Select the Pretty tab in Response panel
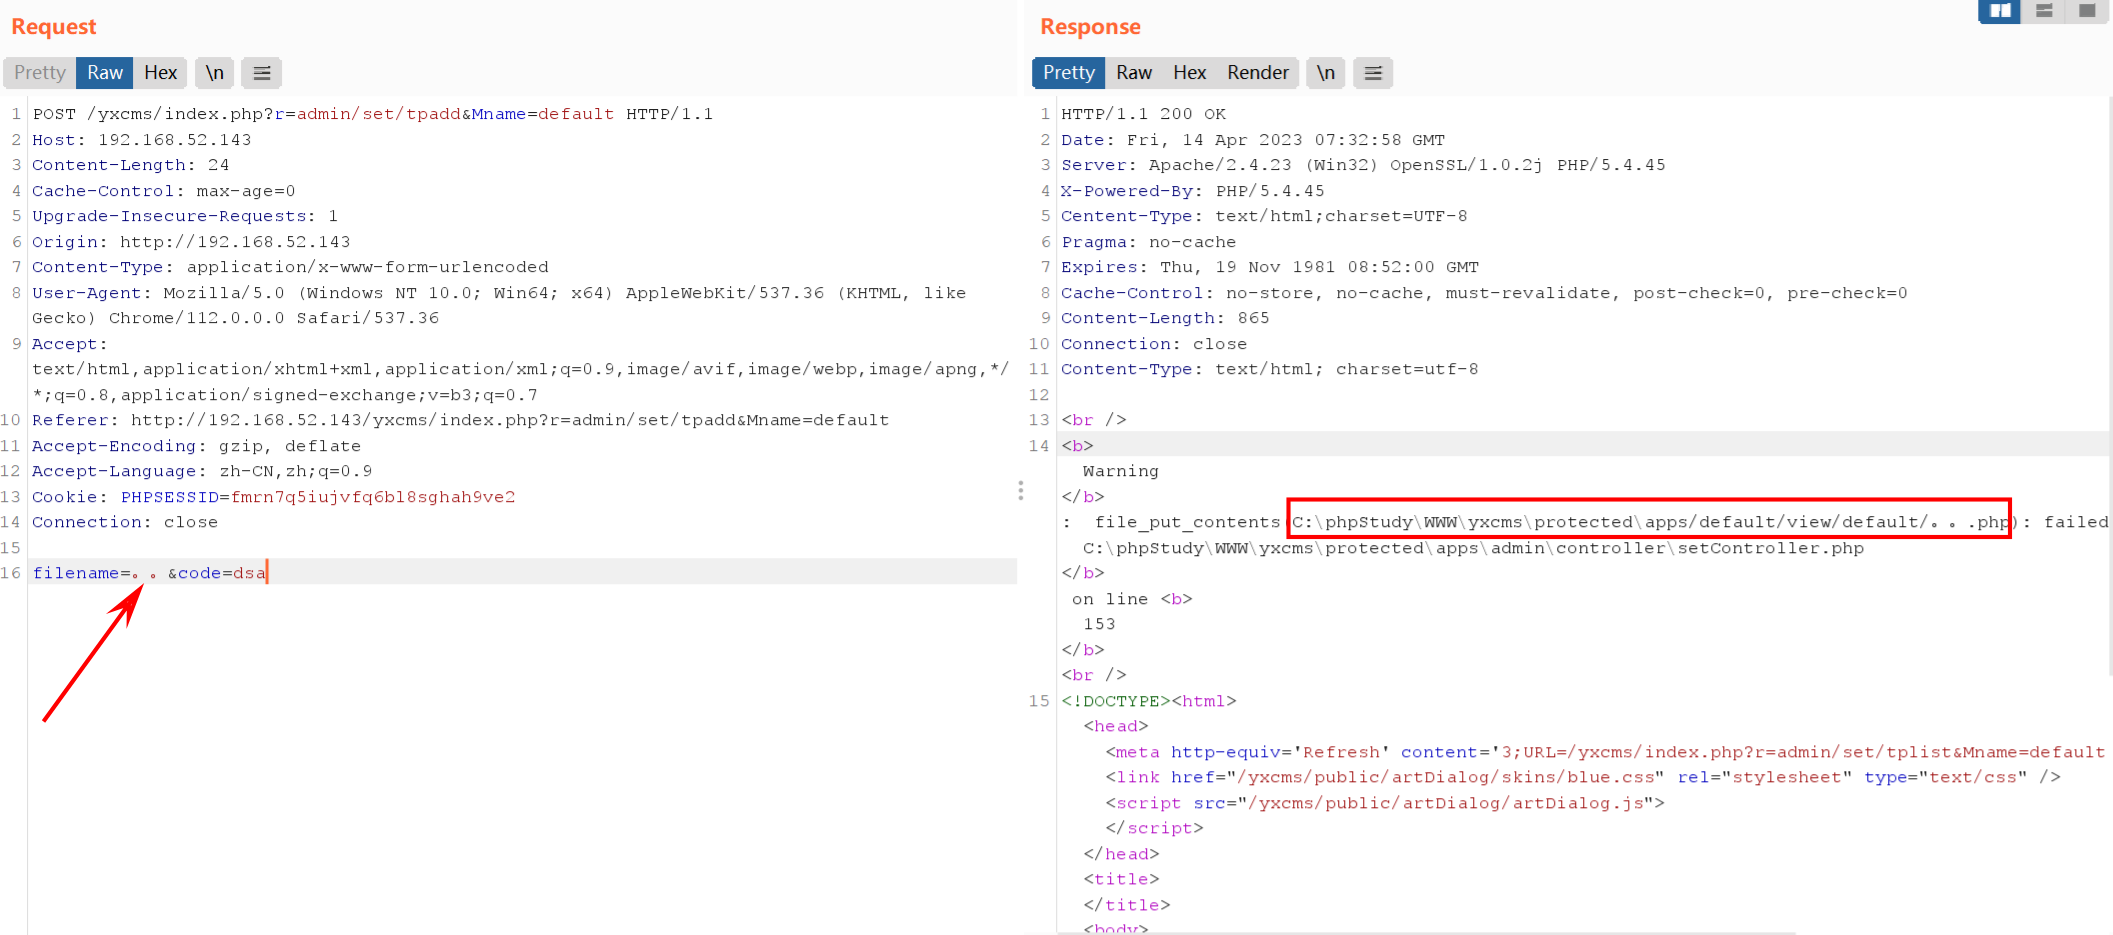The image size is (2113, 935). coord(1069,73)
